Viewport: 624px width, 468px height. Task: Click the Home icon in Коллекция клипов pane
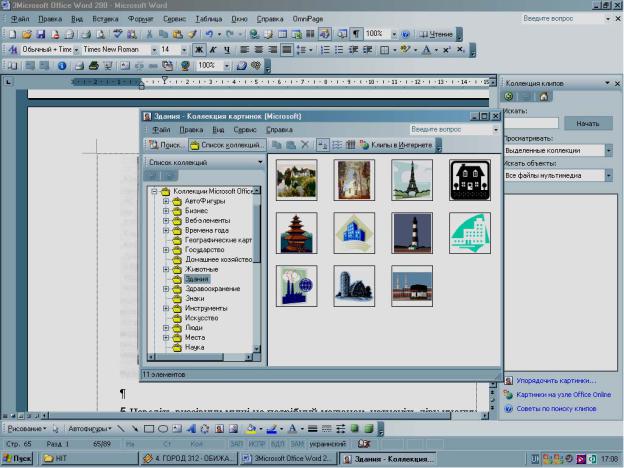coord(543,97)
